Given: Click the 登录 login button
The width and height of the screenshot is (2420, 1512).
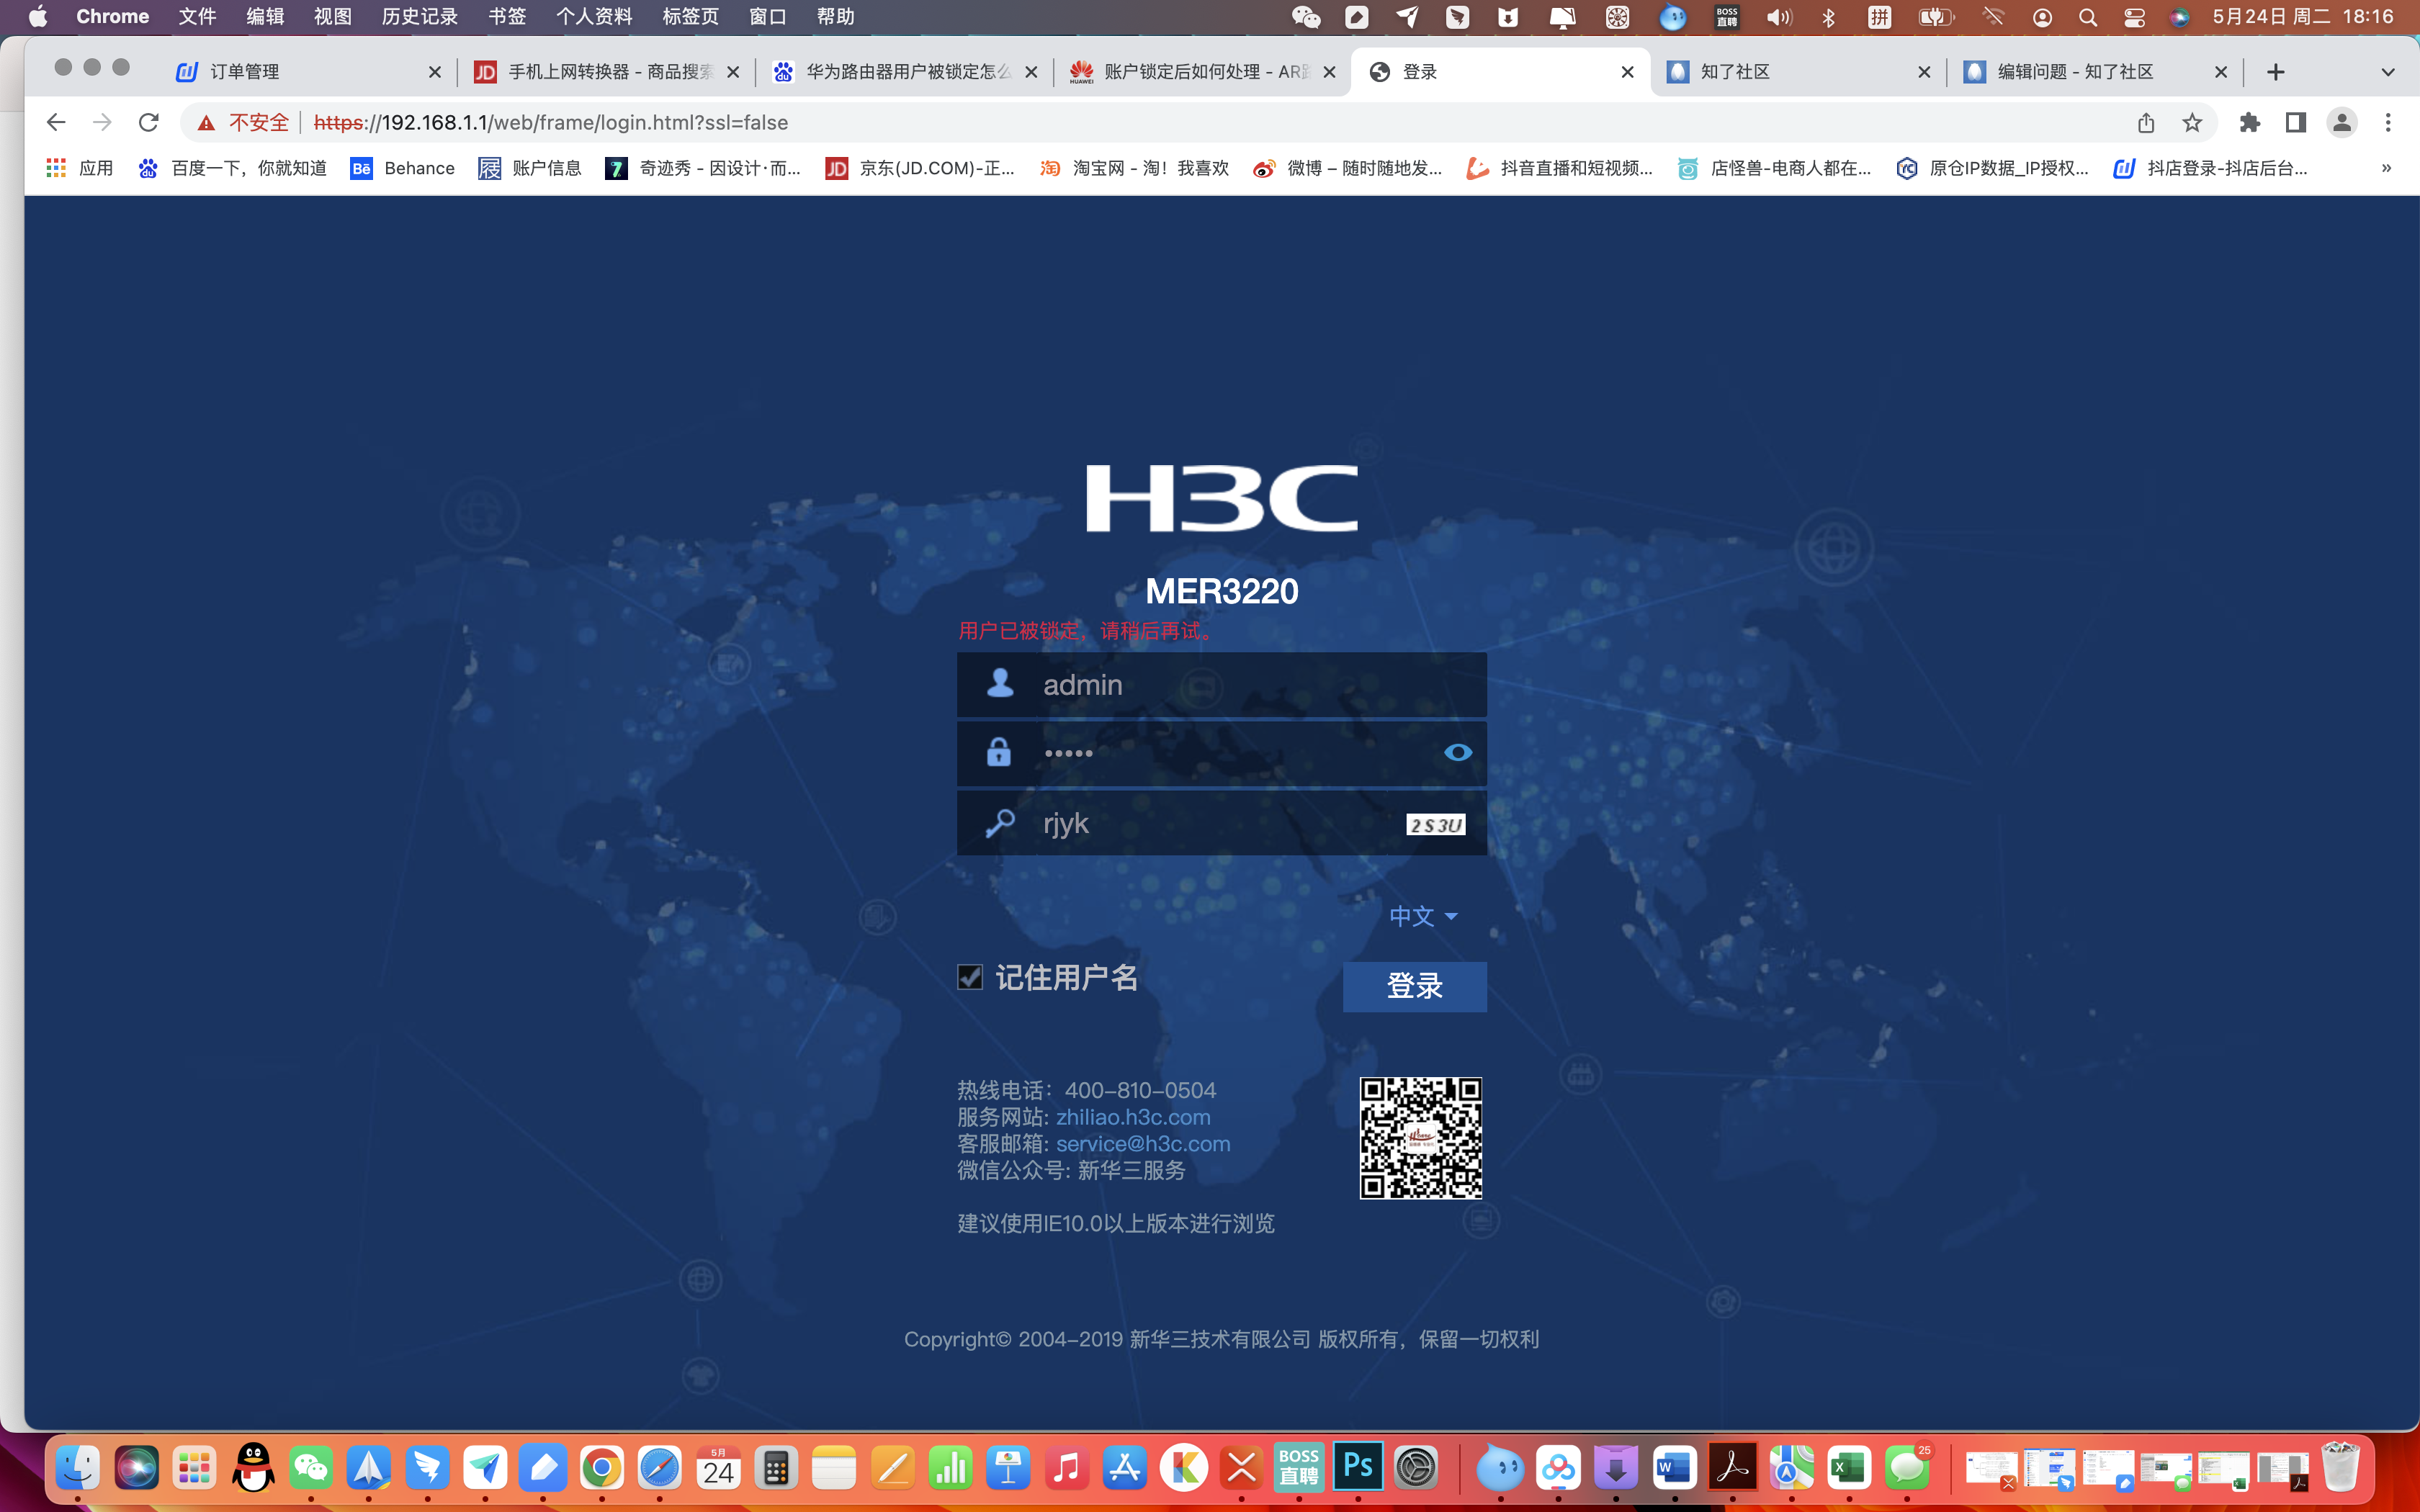Looking at the screenshot, I should [x=1414, y=986].
